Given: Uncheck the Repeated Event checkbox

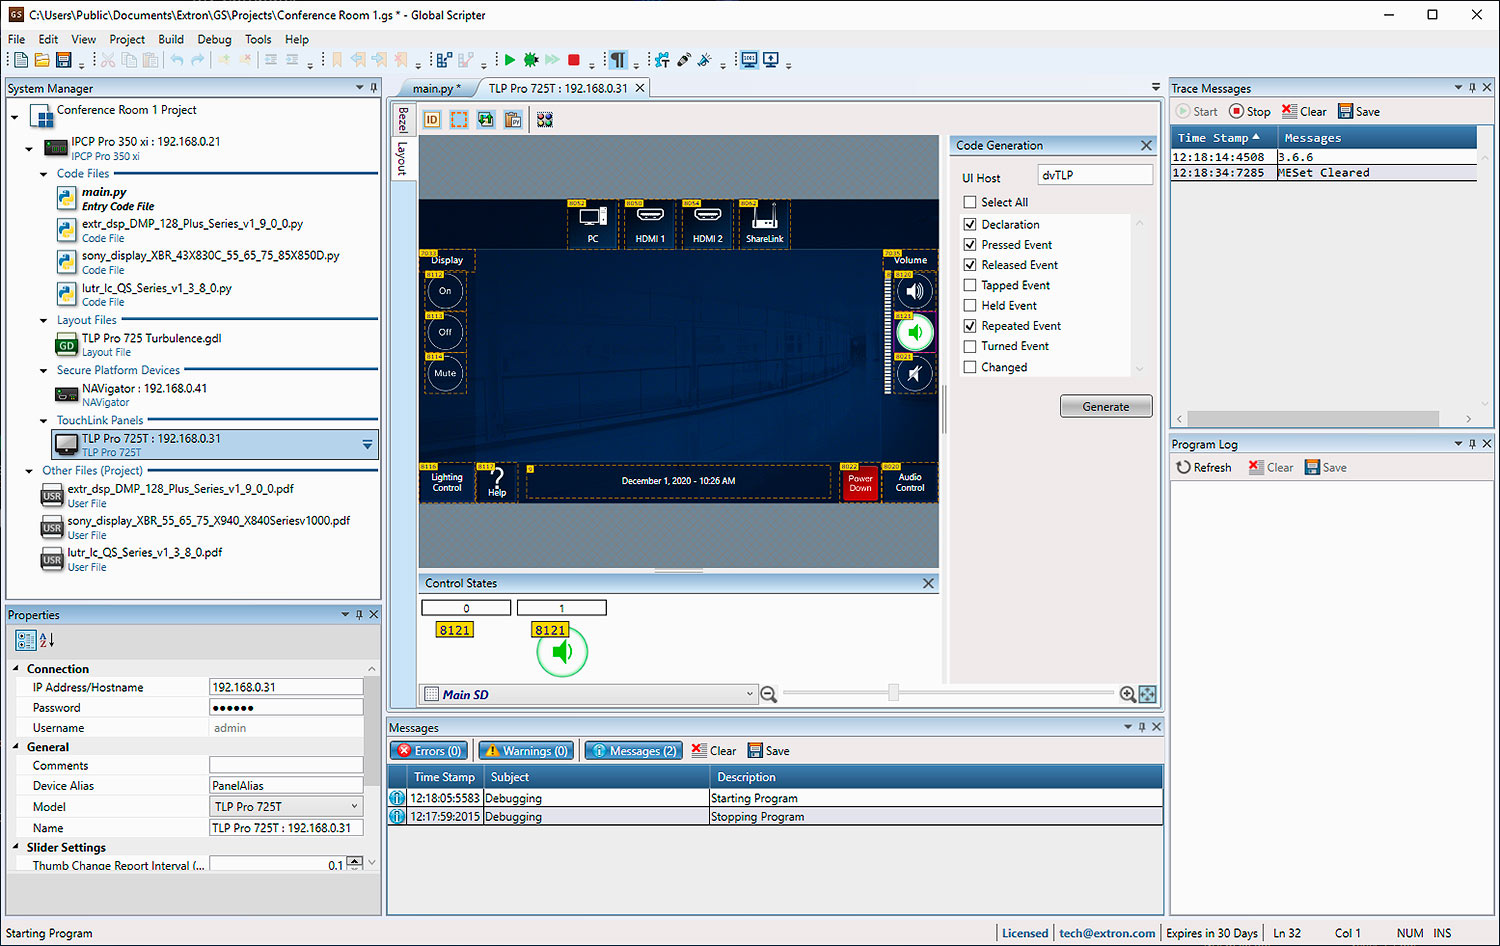Looking at the screenshot, I should pos(970,326).
